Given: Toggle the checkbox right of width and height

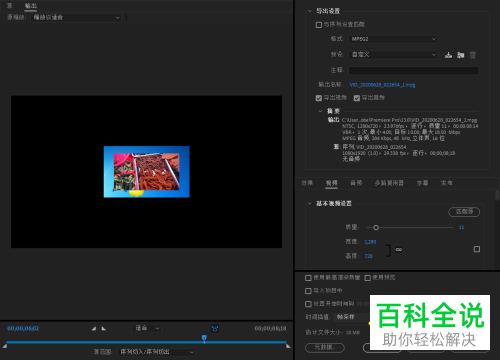Looking at the screenshot, I should 477,249.
